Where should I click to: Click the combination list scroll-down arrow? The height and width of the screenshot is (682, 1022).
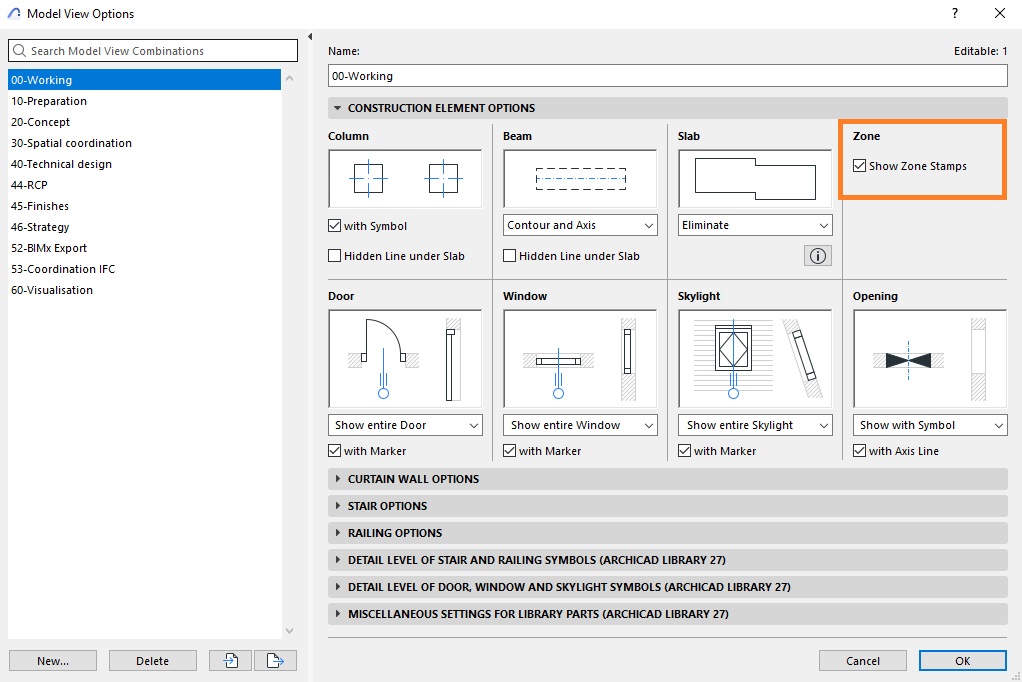pyautogui.click(x=289, y=630)
